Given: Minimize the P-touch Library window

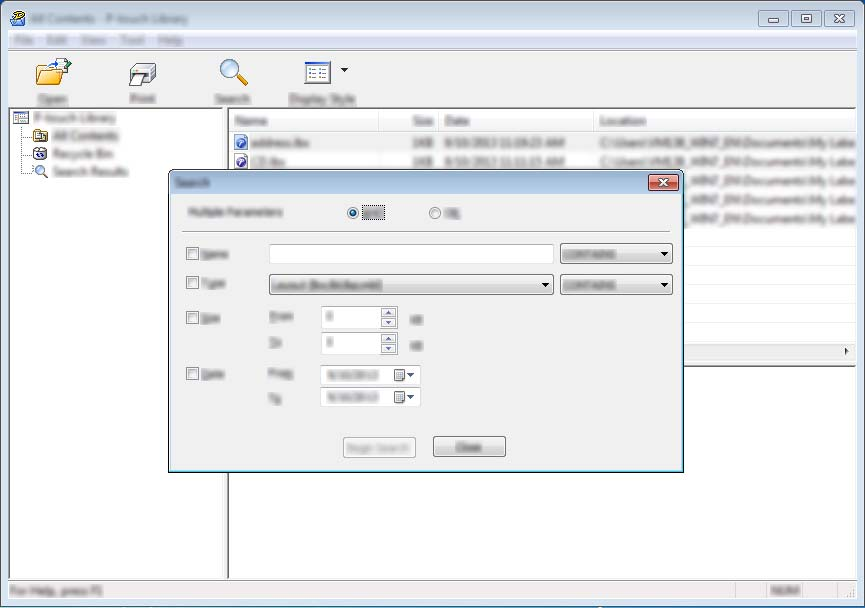Looking at the screenshot, I should 773,19.
